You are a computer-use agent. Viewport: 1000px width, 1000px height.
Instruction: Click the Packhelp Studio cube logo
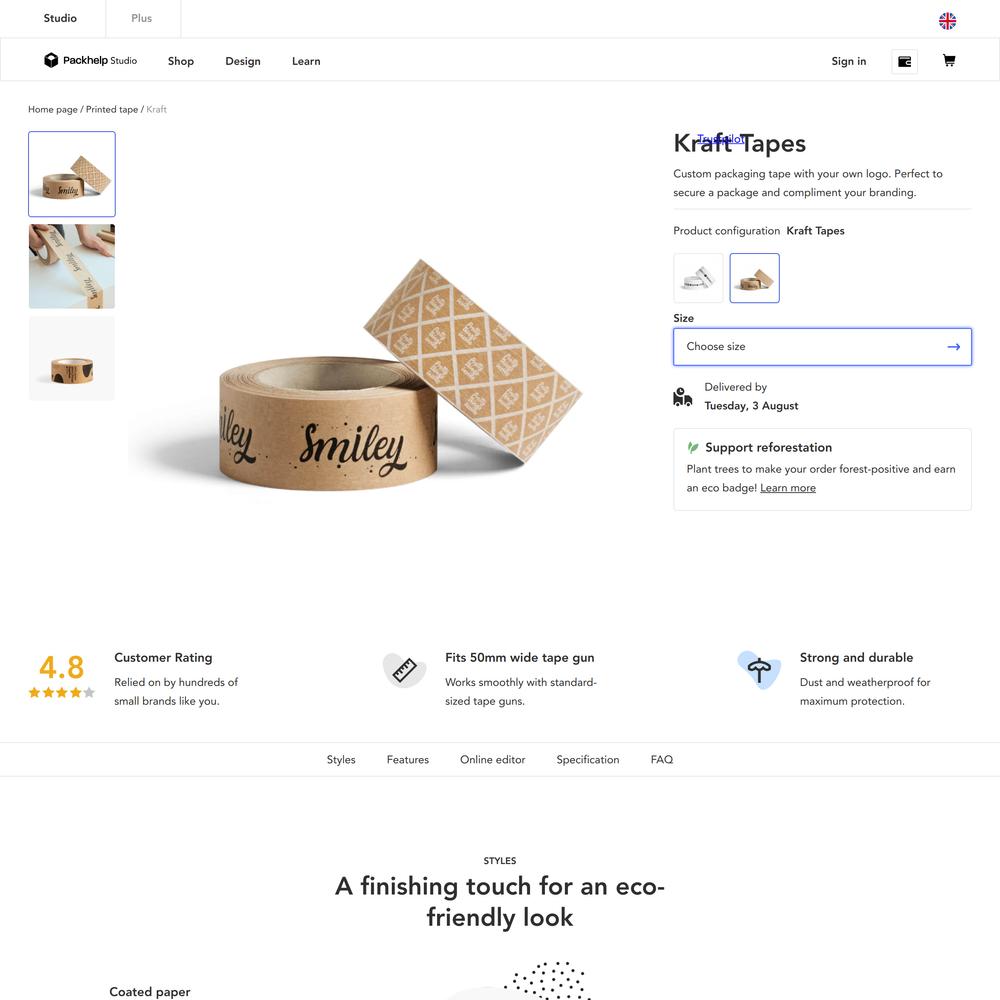pyautogui.click(x=51, y=60)
